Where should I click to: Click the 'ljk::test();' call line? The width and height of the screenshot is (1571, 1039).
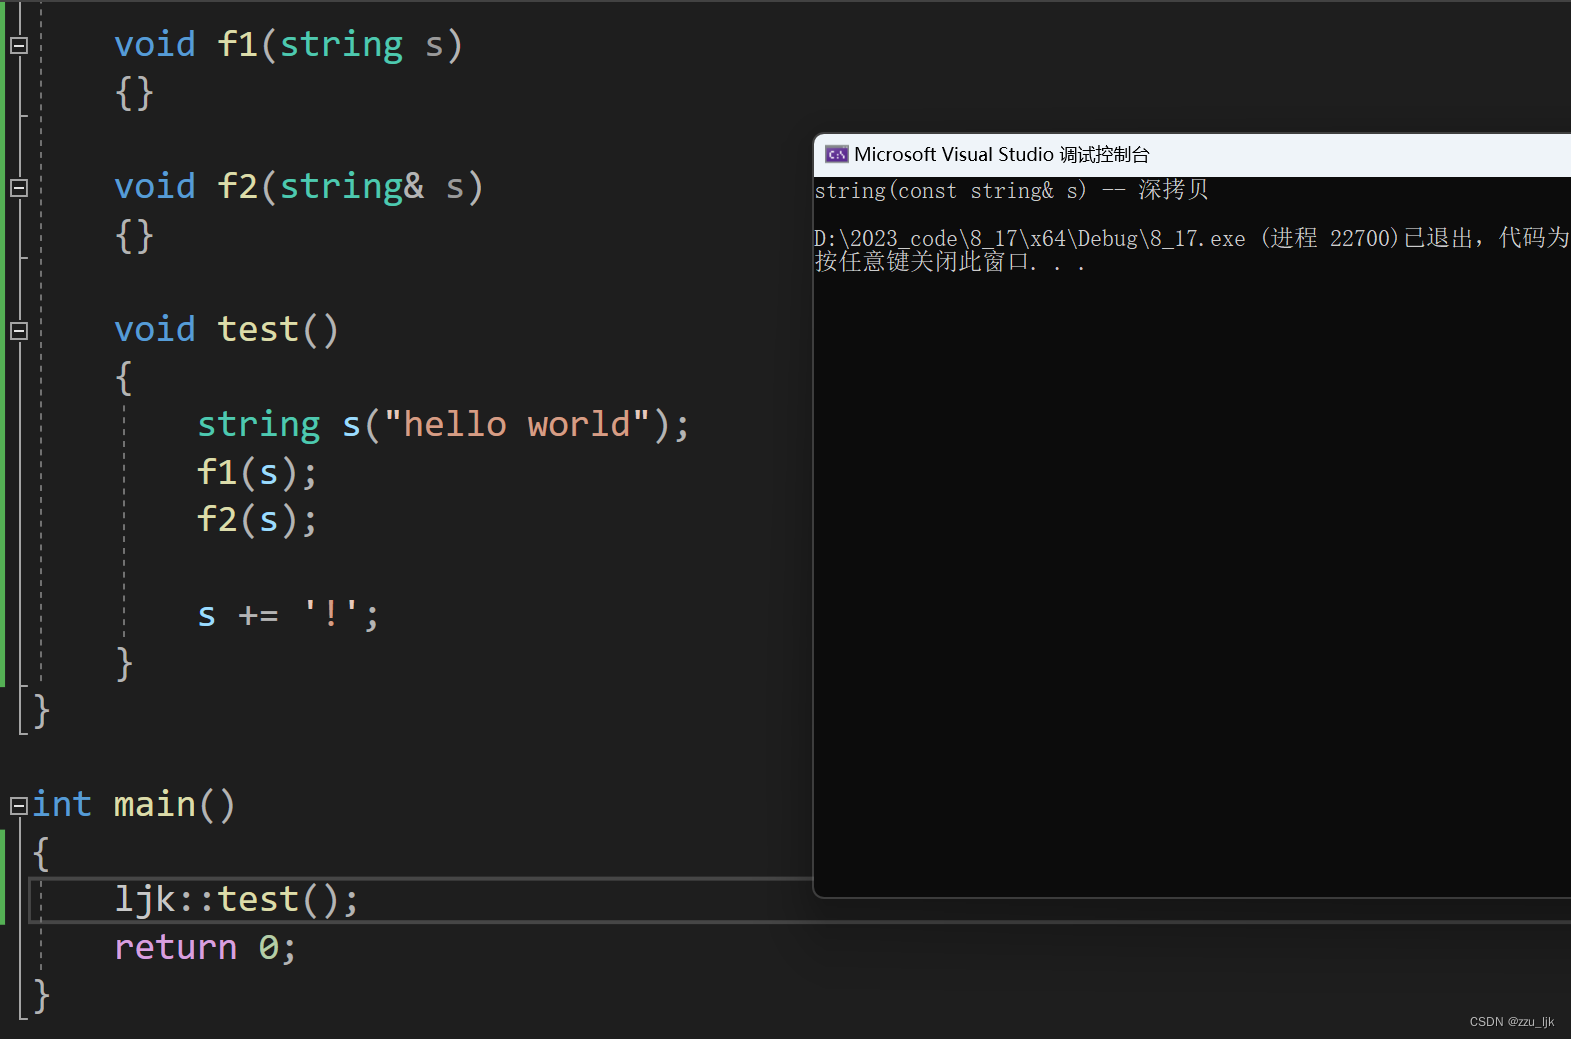coord(236,899)
